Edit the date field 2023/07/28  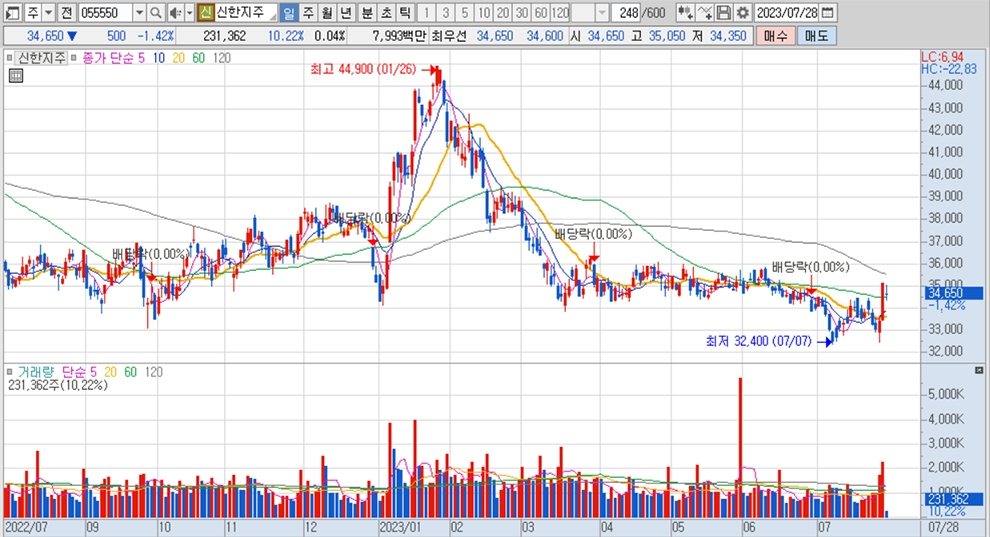[x=787, y=12]
